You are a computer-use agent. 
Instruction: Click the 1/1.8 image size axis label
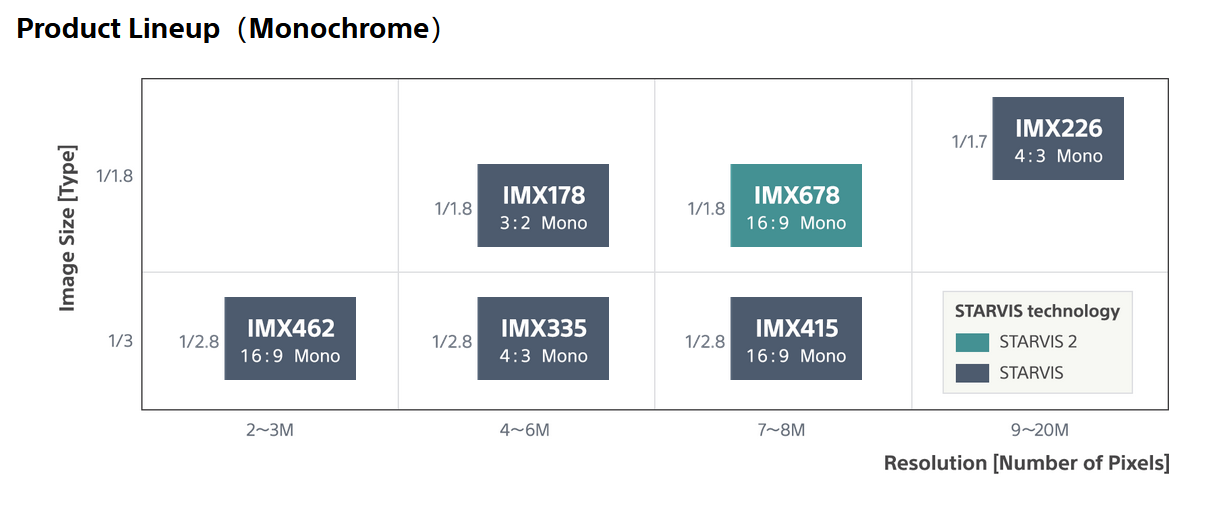point(114,176)
